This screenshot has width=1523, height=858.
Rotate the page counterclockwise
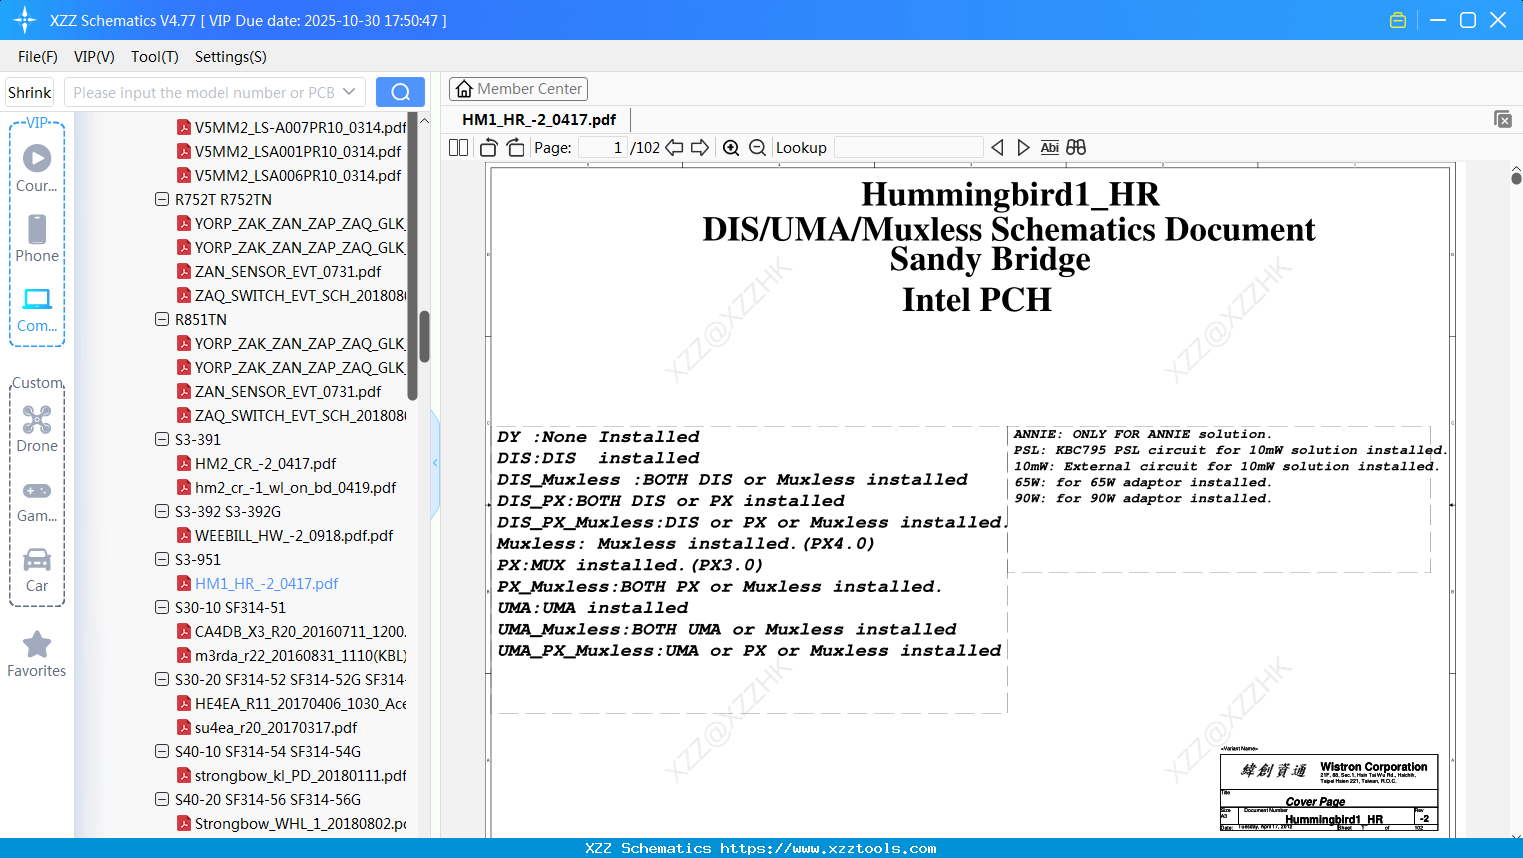coord(489,148)
